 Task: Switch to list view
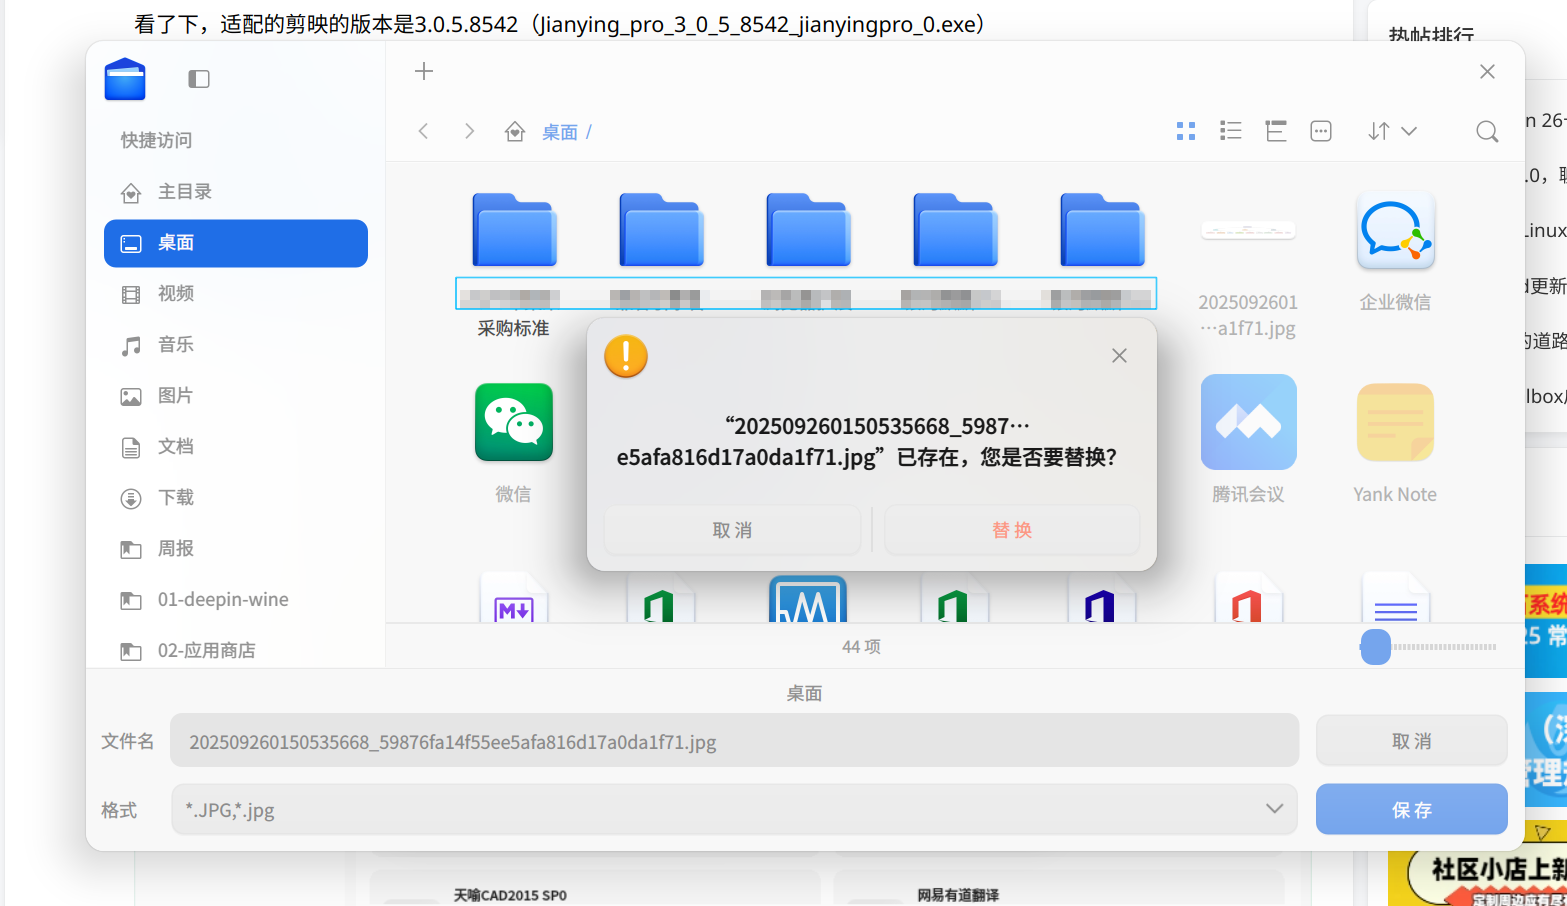(x=1231, y=131)
